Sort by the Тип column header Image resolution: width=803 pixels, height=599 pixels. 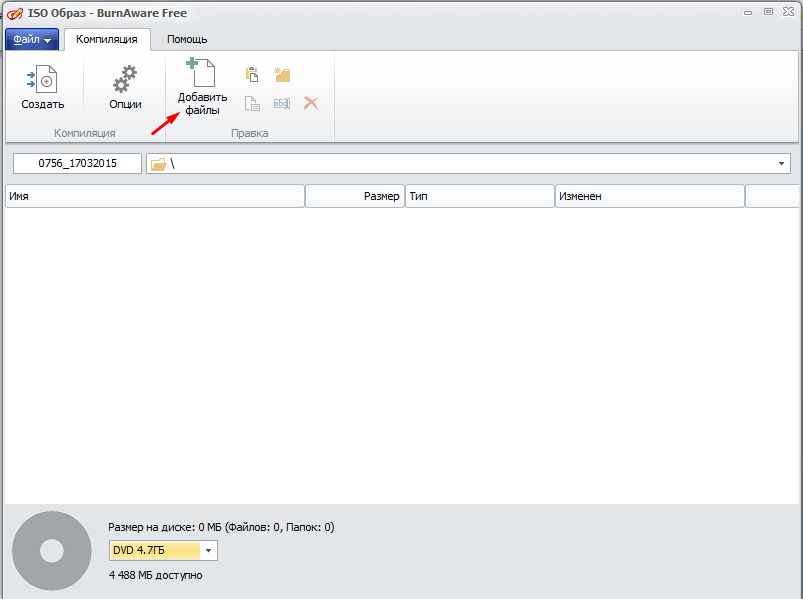pos(480,197)
